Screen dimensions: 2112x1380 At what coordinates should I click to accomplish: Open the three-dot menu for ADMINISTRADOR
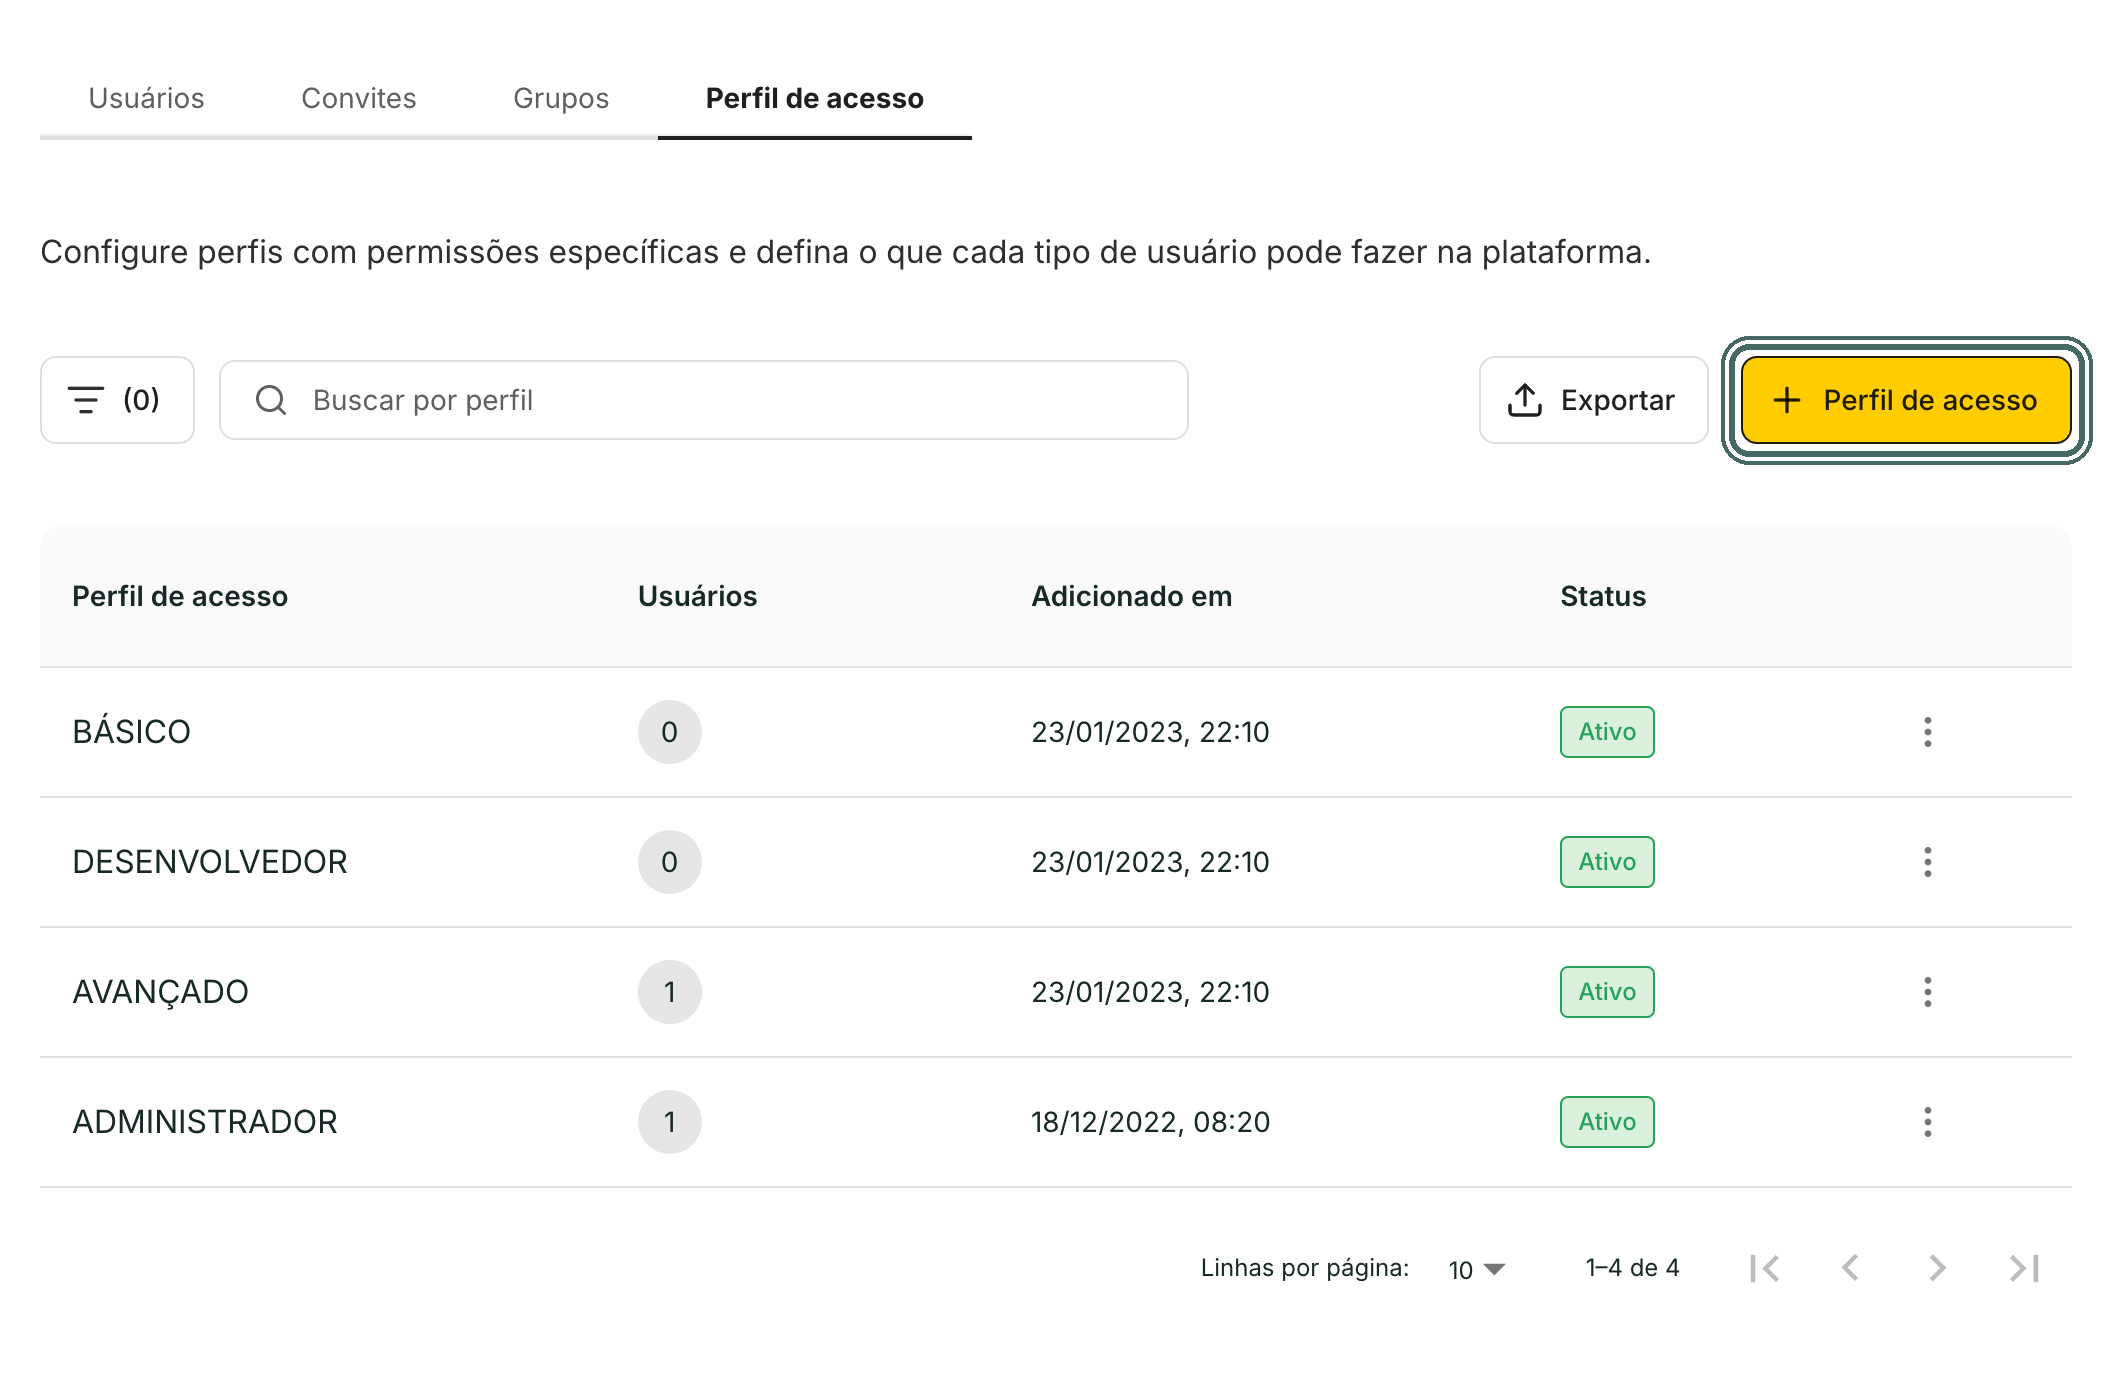pyautogui.click(x=1927, y=1122)
